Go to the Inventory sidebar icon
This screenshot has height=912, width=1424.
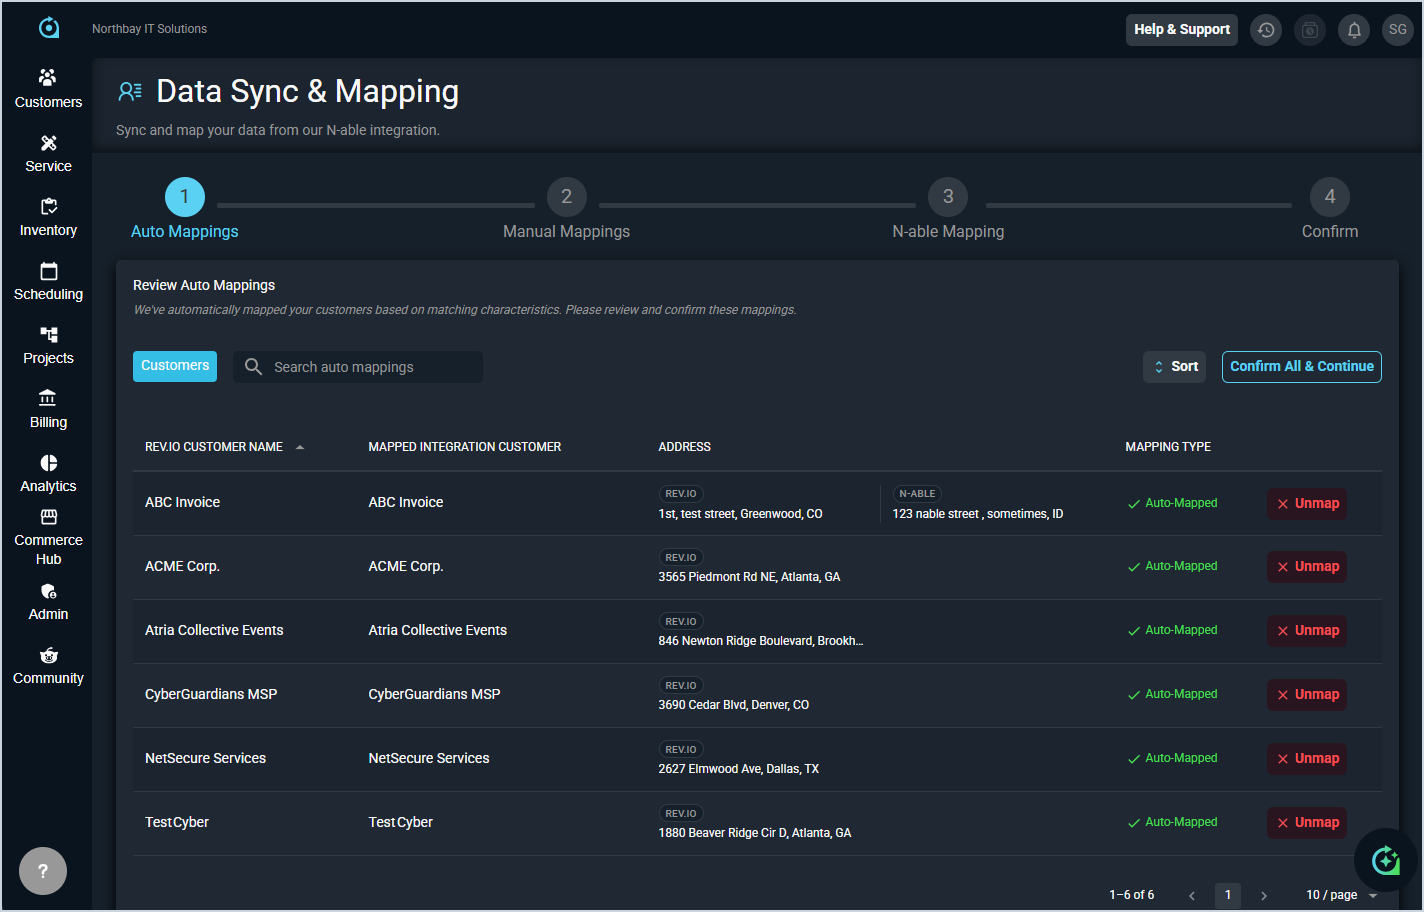pyautogui.click(x=48, y=207)
